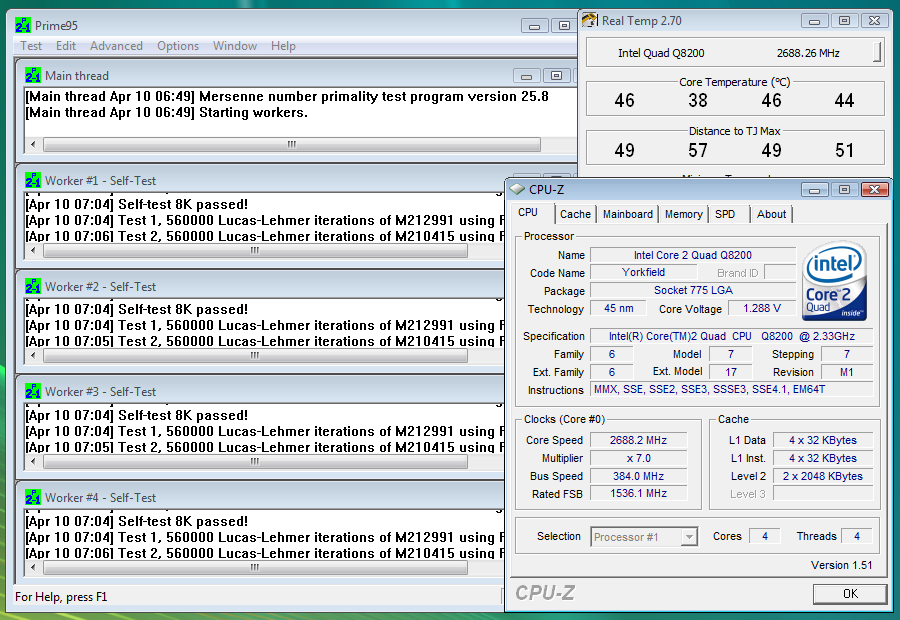900x620 pixels.
Task: Click the Level 2 cache value 2 x 2048 KBytes
Action: coord(823,476)
